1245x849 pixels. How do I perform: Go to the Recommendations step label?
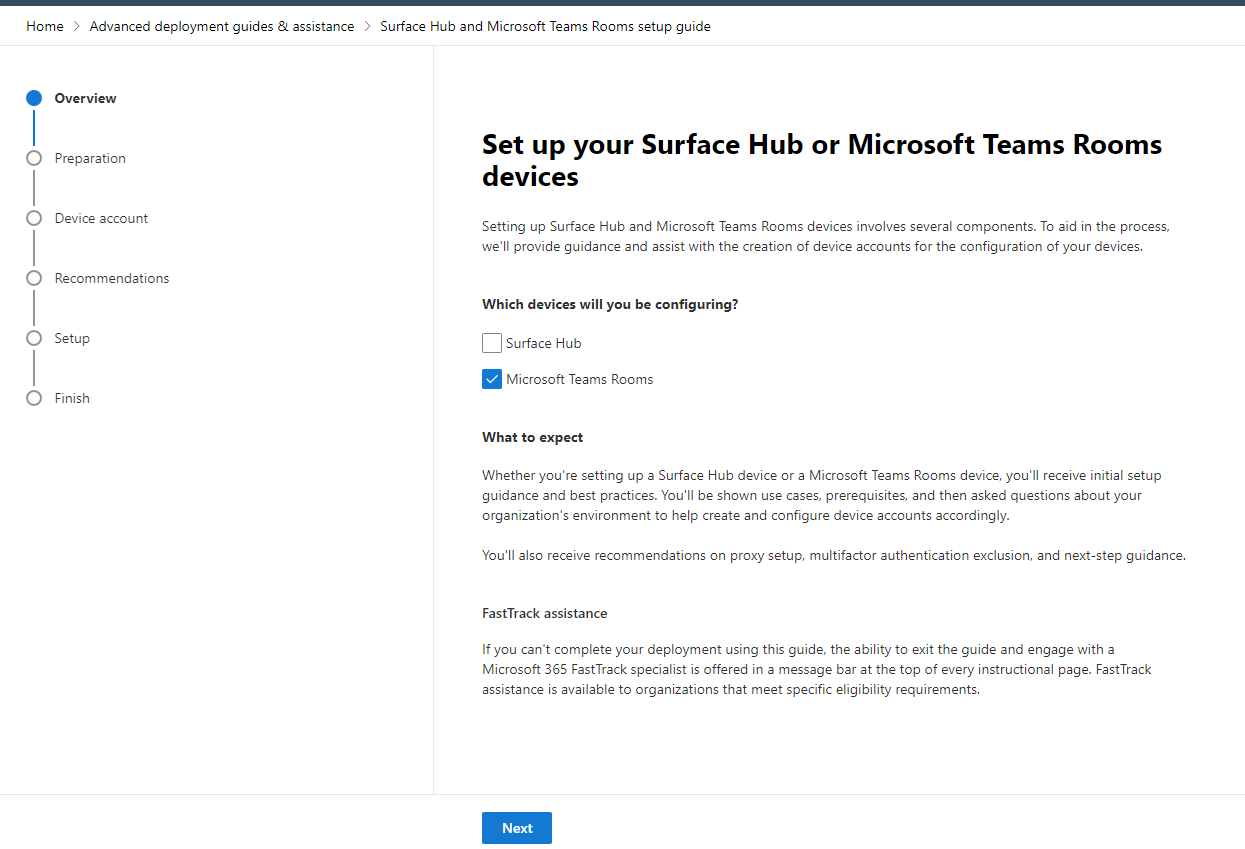click(112, 278)
